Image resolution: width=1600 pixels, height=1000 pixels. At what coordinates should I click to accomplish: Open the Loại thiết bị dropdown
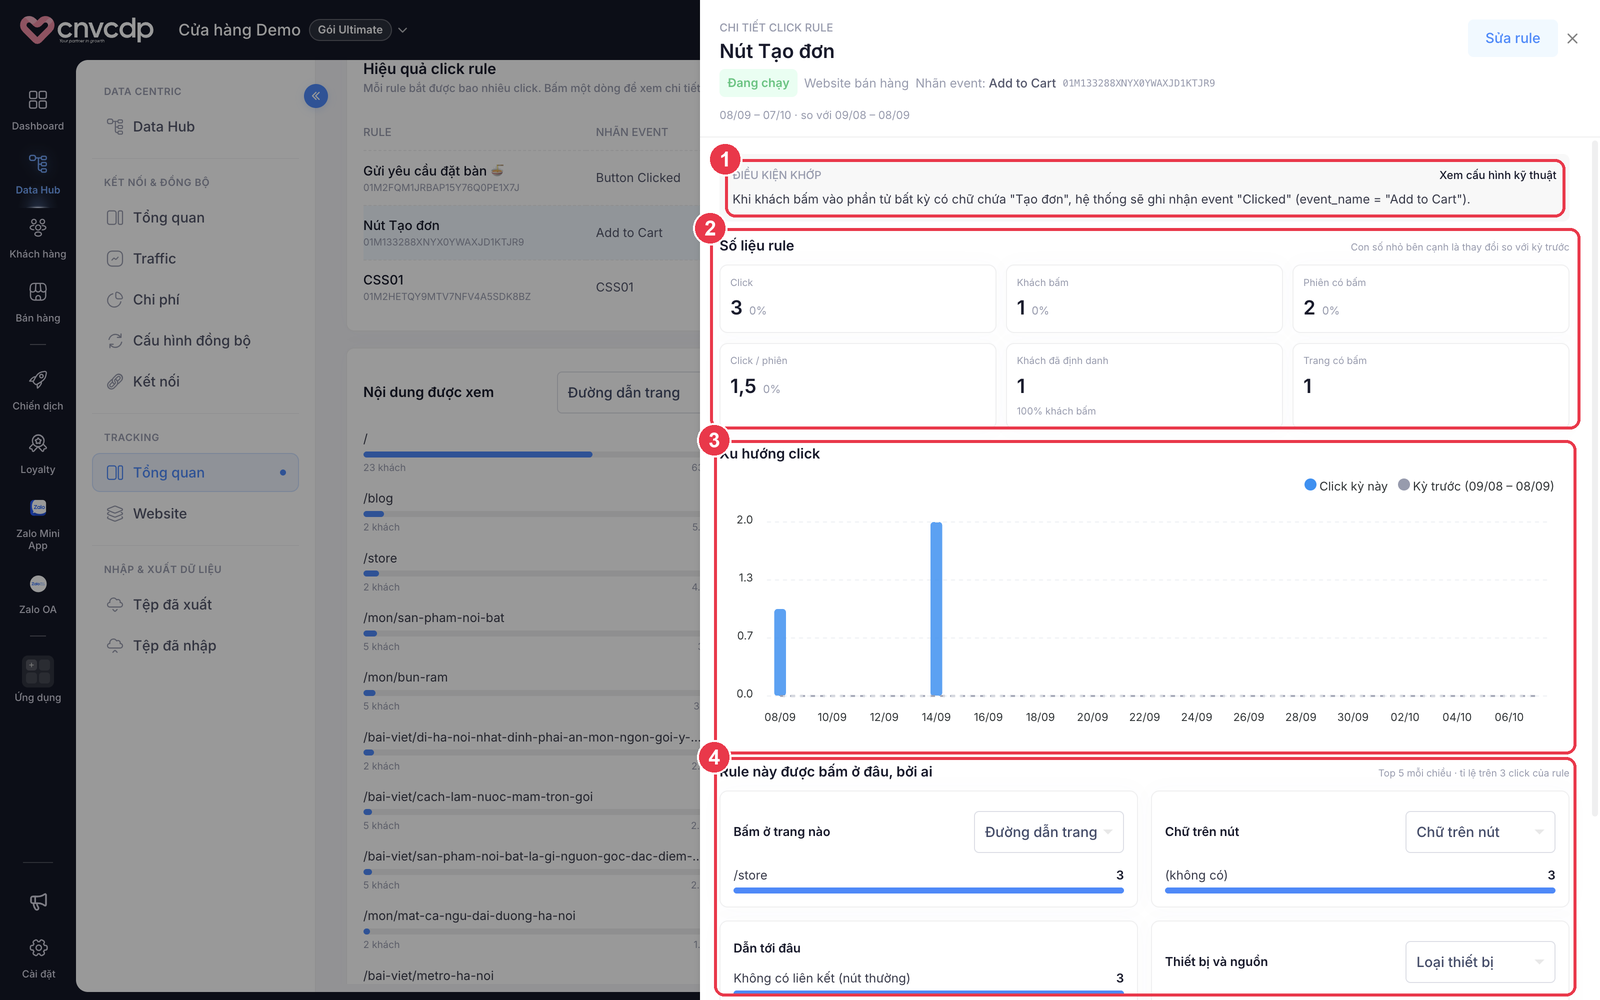click(1480, 962)
